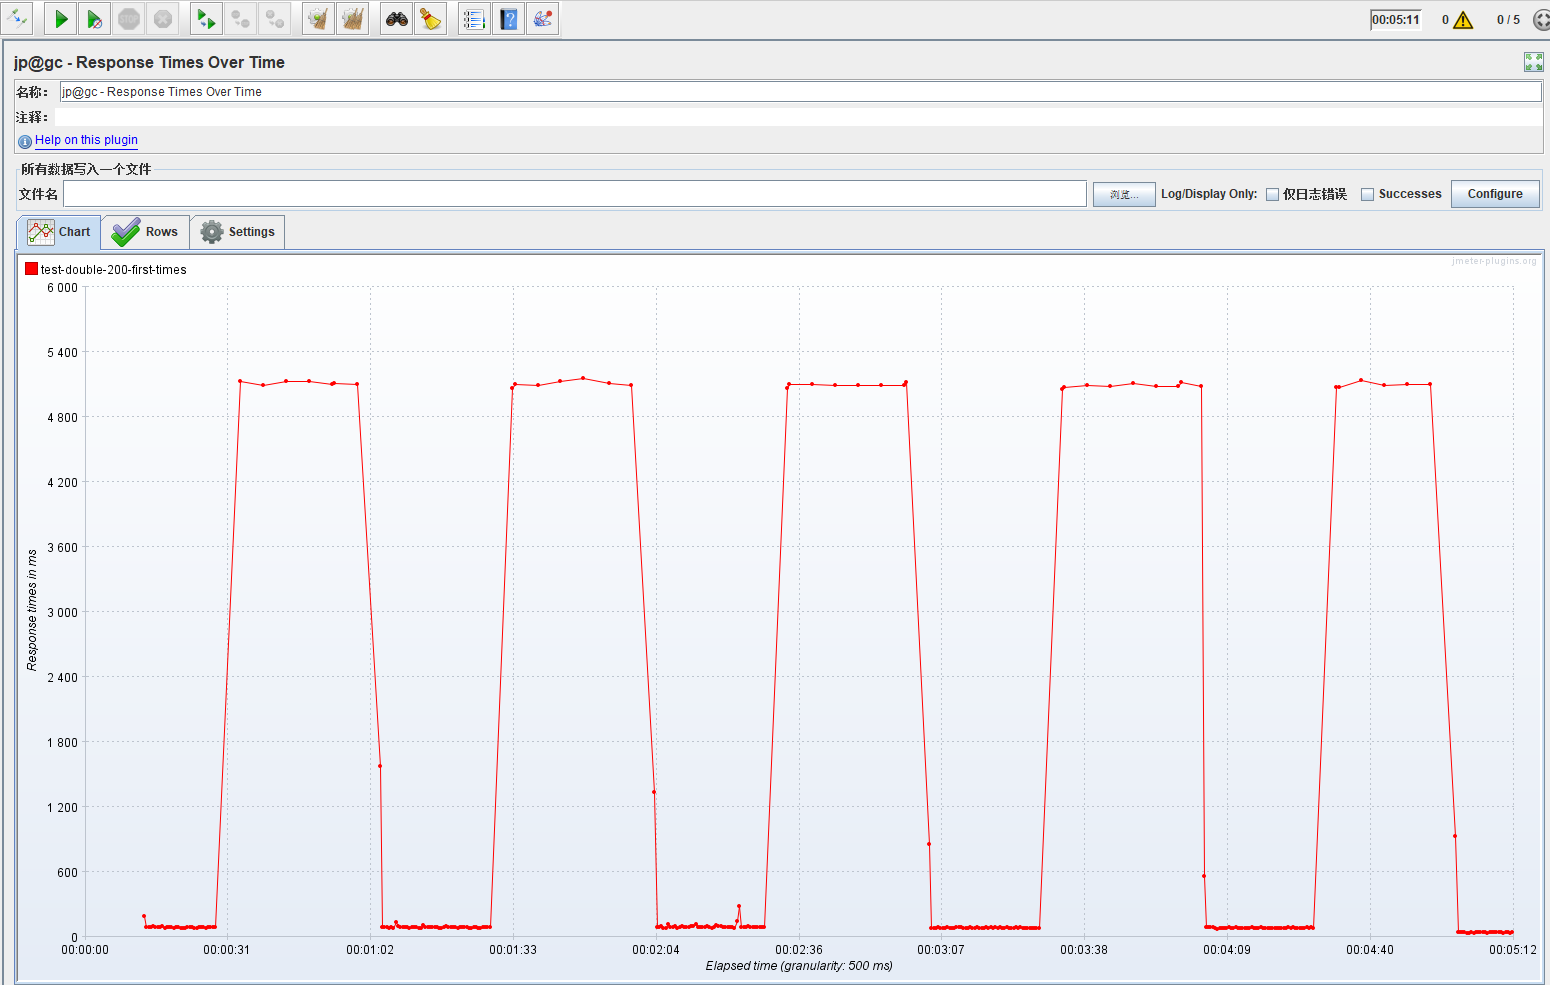Open the Settings tab

(x=238, y=232)
